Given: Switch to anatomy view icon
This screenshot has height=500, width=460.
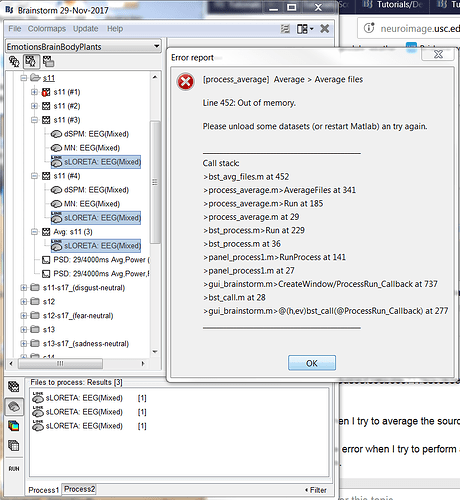Looking at the screenshot, I should (x=14, y=61).
